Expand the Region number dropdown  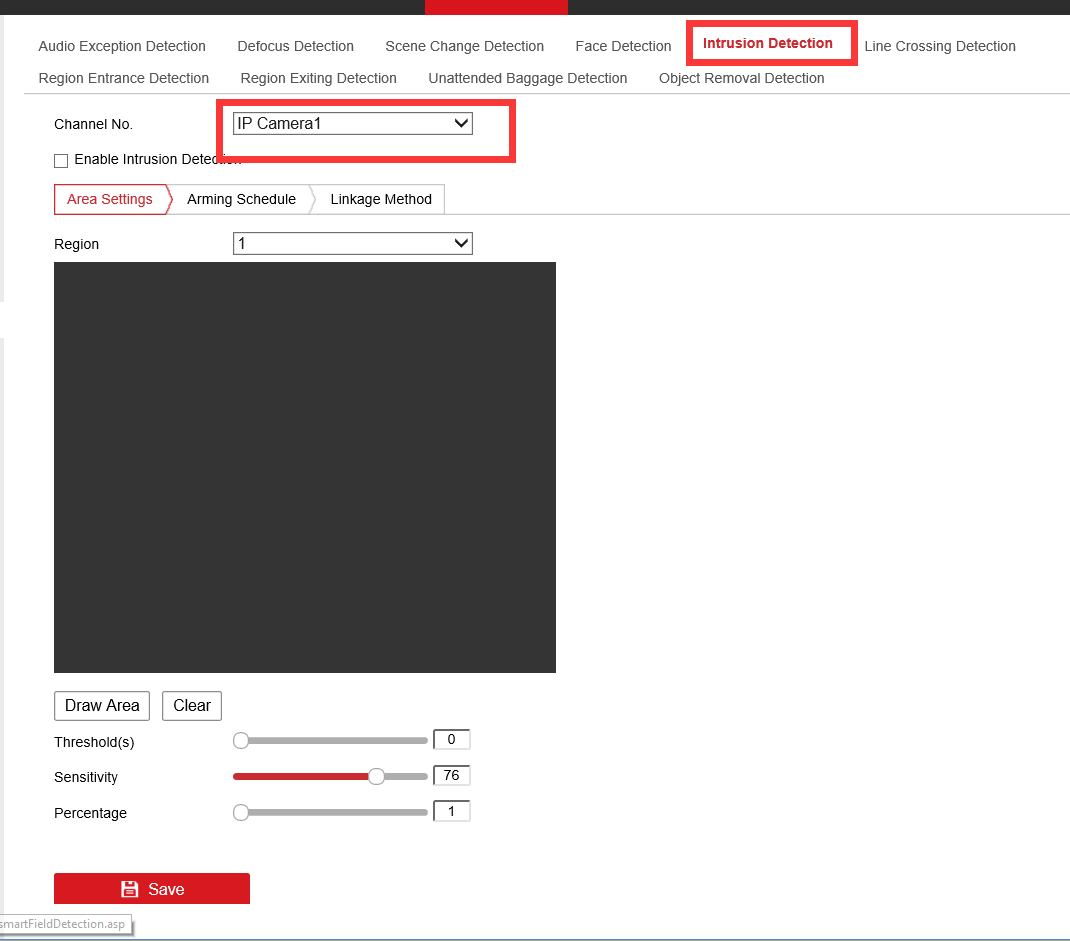click(x=352, y=244)
